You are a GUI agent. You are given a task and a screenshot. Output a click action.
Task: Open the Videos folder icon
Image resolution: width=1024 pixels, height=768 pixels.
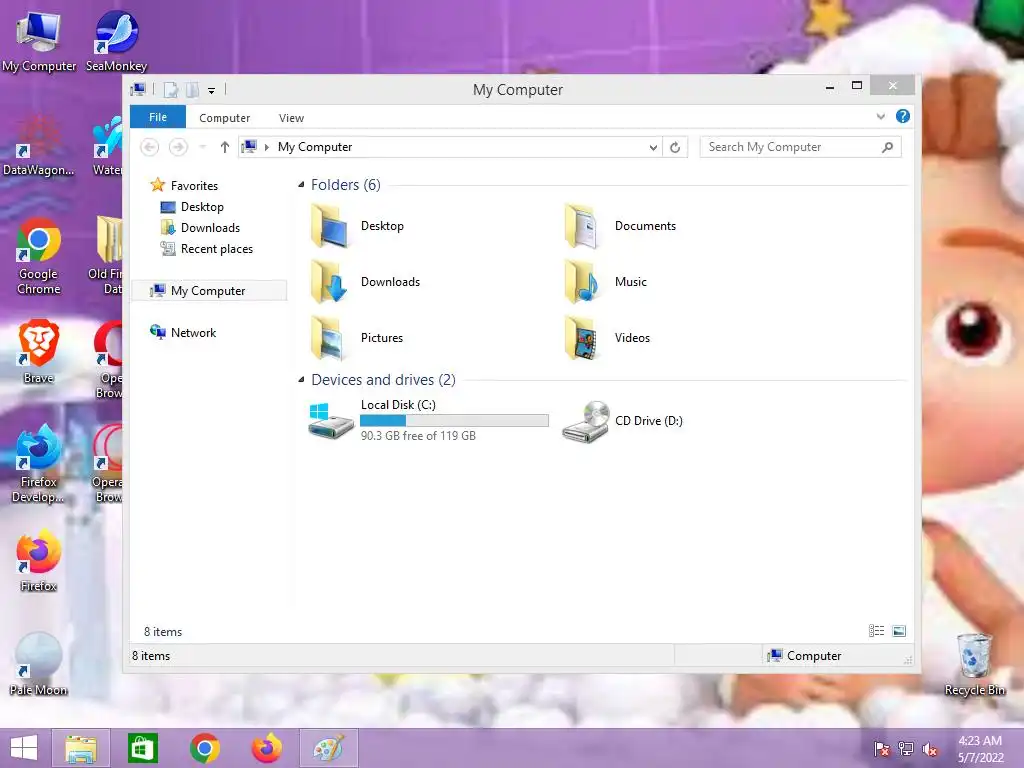tap(583, 338)
